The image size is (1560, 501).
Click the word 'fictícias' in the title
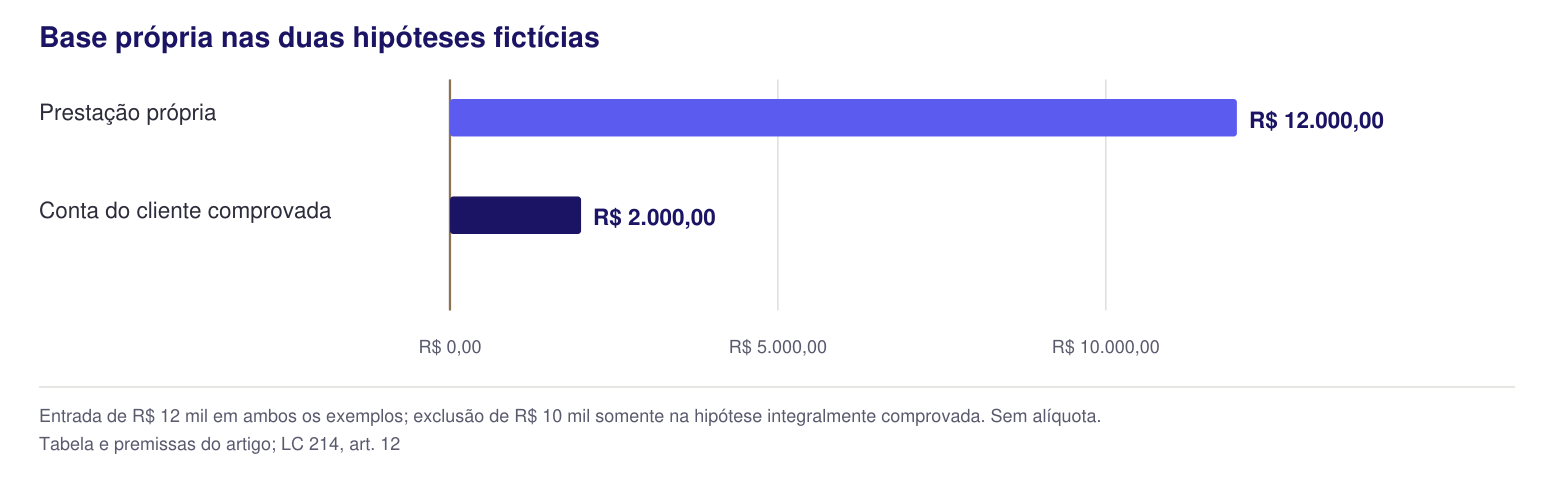click(x=548, y=38)
